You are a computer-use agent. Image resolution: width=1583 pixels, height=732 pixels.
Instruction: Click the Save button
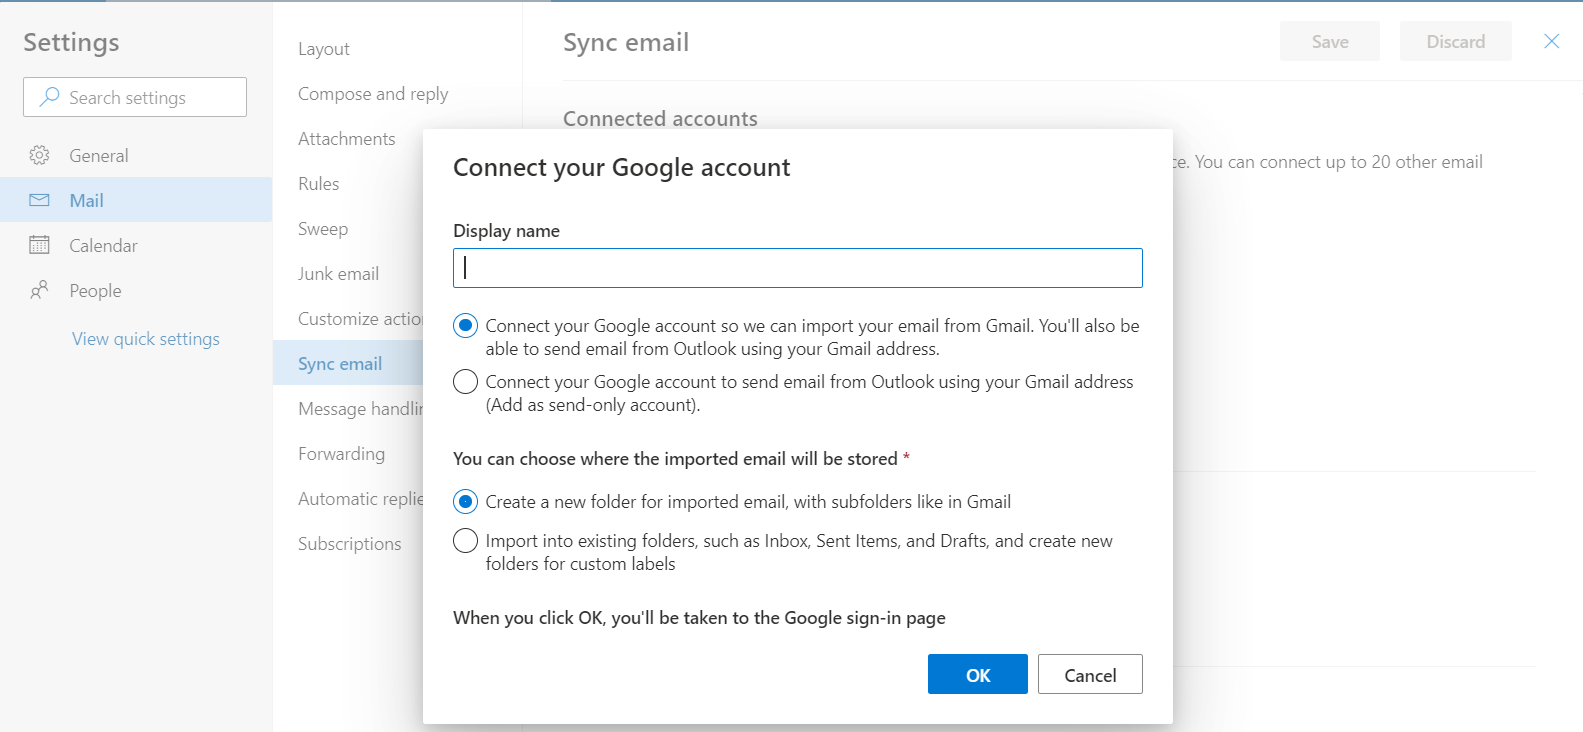point(1330,41)
